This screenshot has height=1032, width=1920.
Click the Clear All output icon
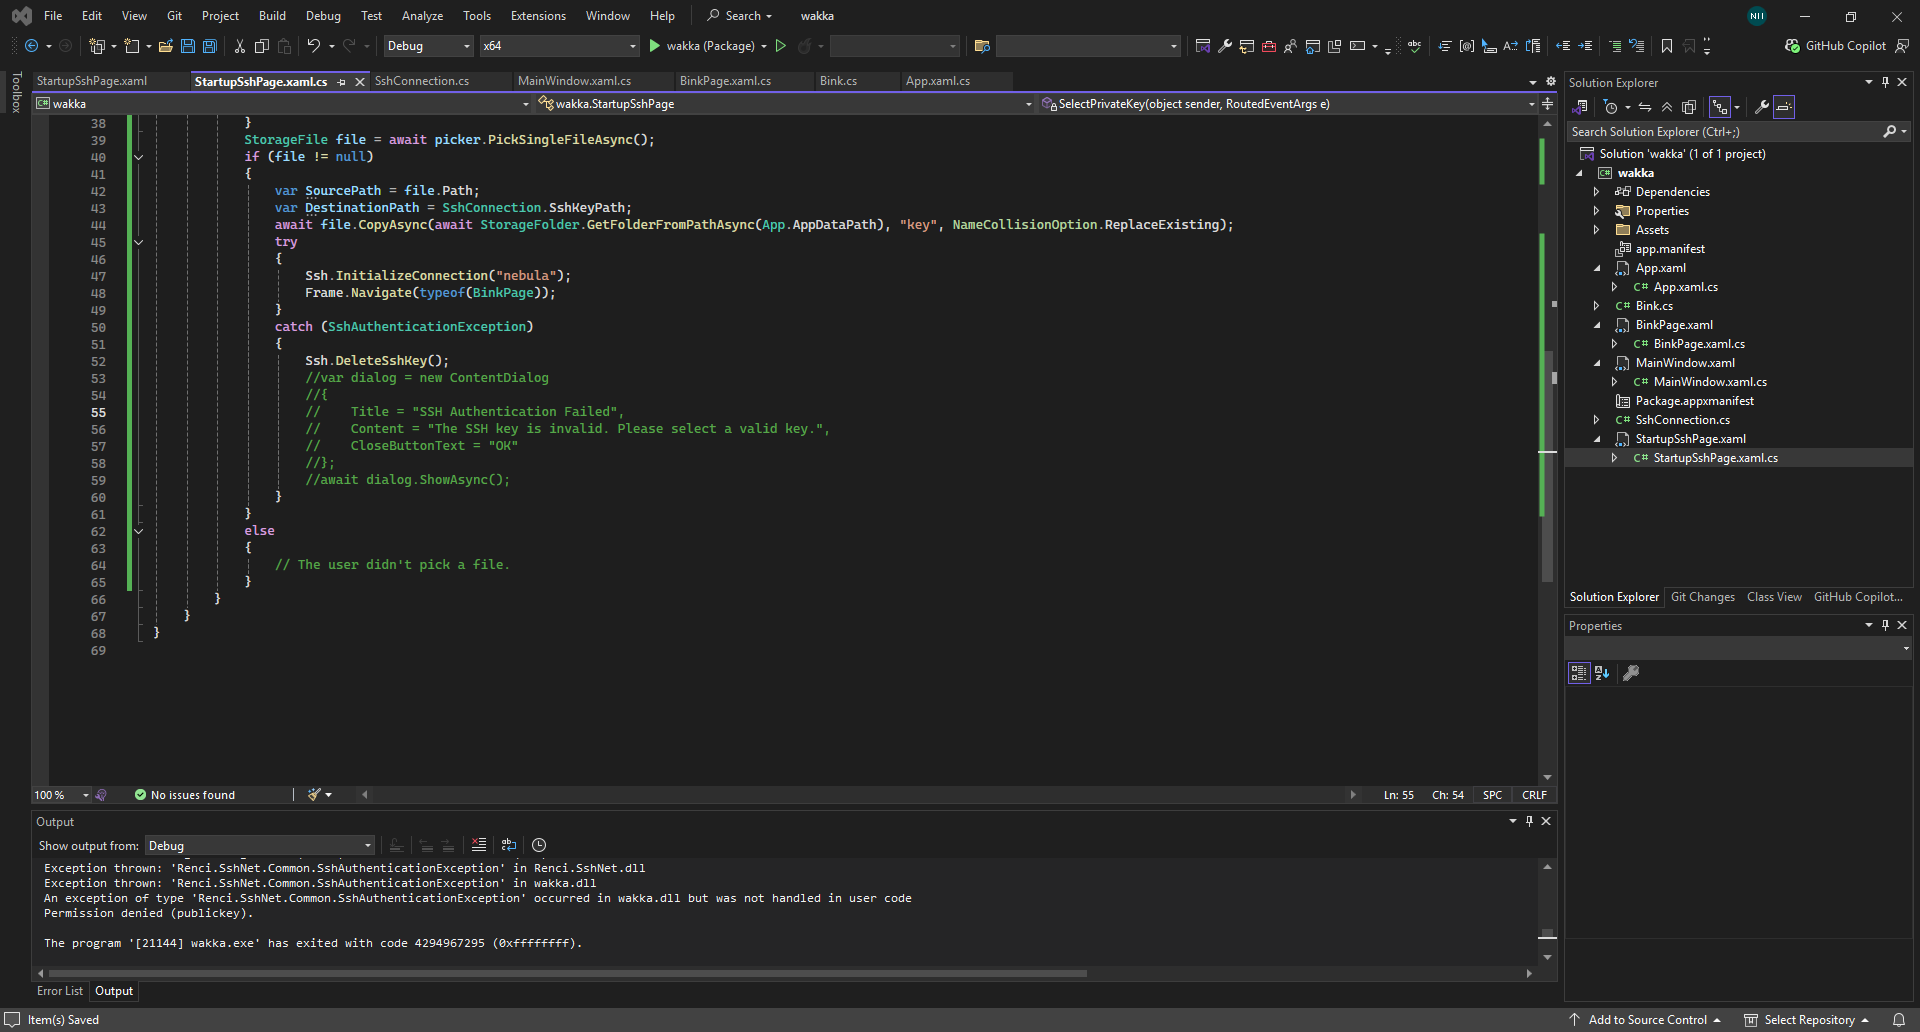tap(479, 845)
